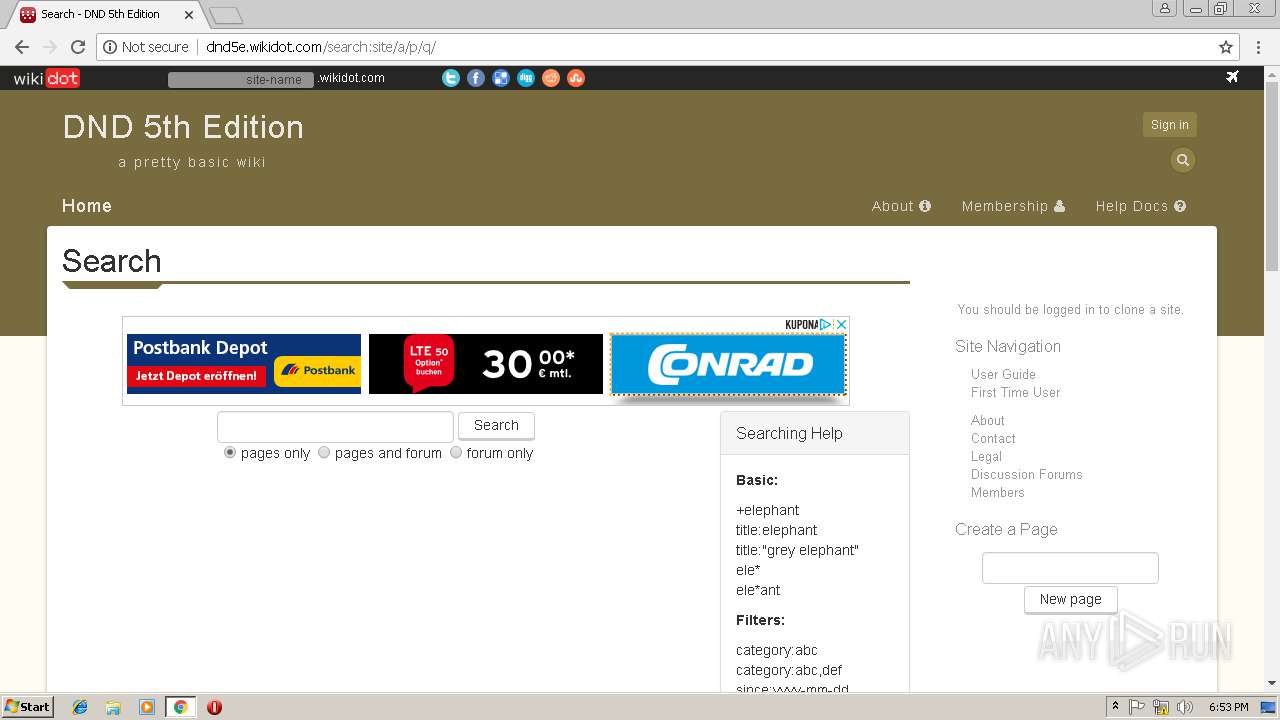View site info next to Not secure
The image size is (1280, 720).
111,47
